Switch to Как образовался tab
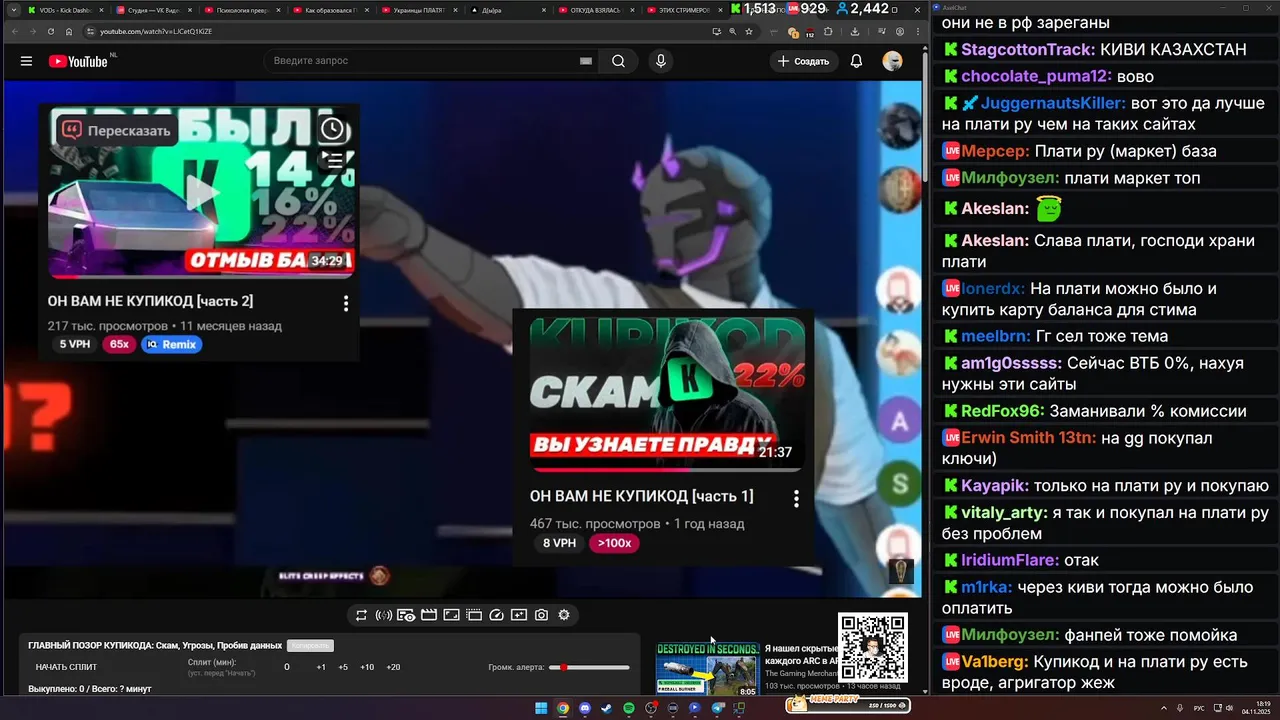The height and width of the screenshot is (720, 1280). (333, 10)
